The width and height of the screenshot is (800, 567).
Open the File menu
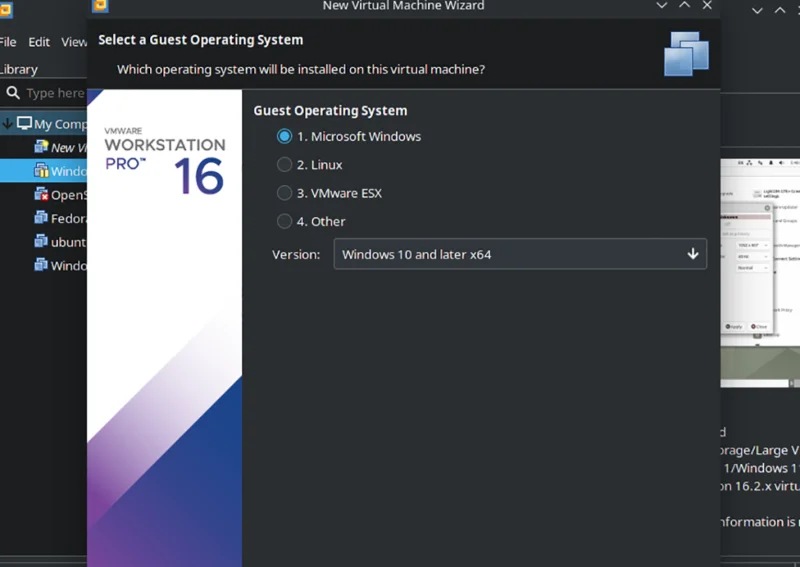point(8,42)
